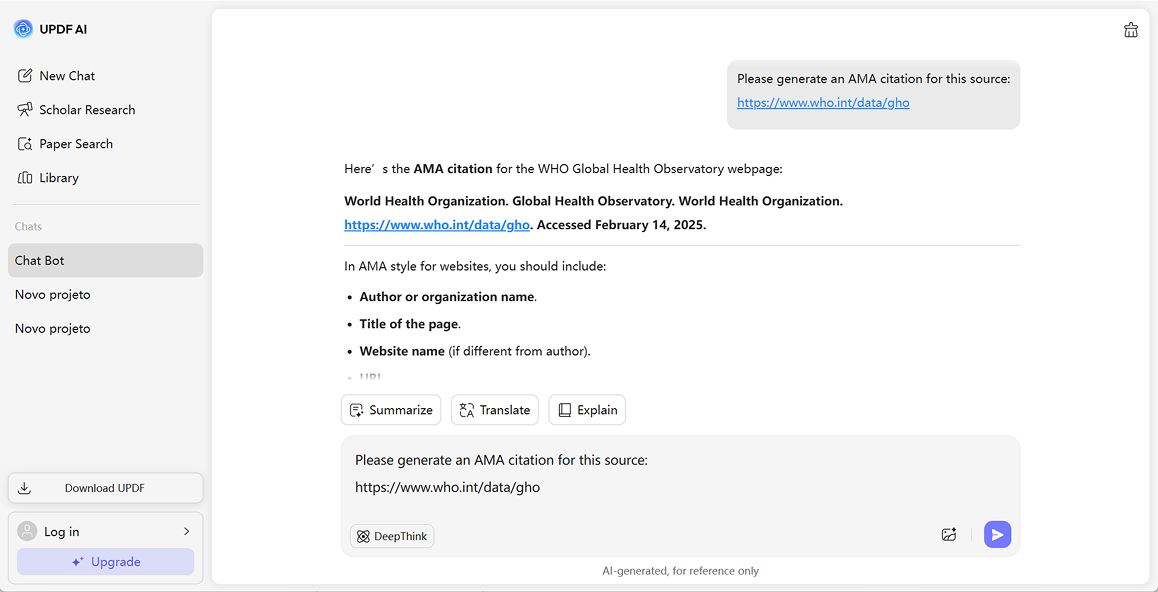This screenshot has height=592, width=1158.
Task: Click the Translate button
Action: (x=495, y=410)
